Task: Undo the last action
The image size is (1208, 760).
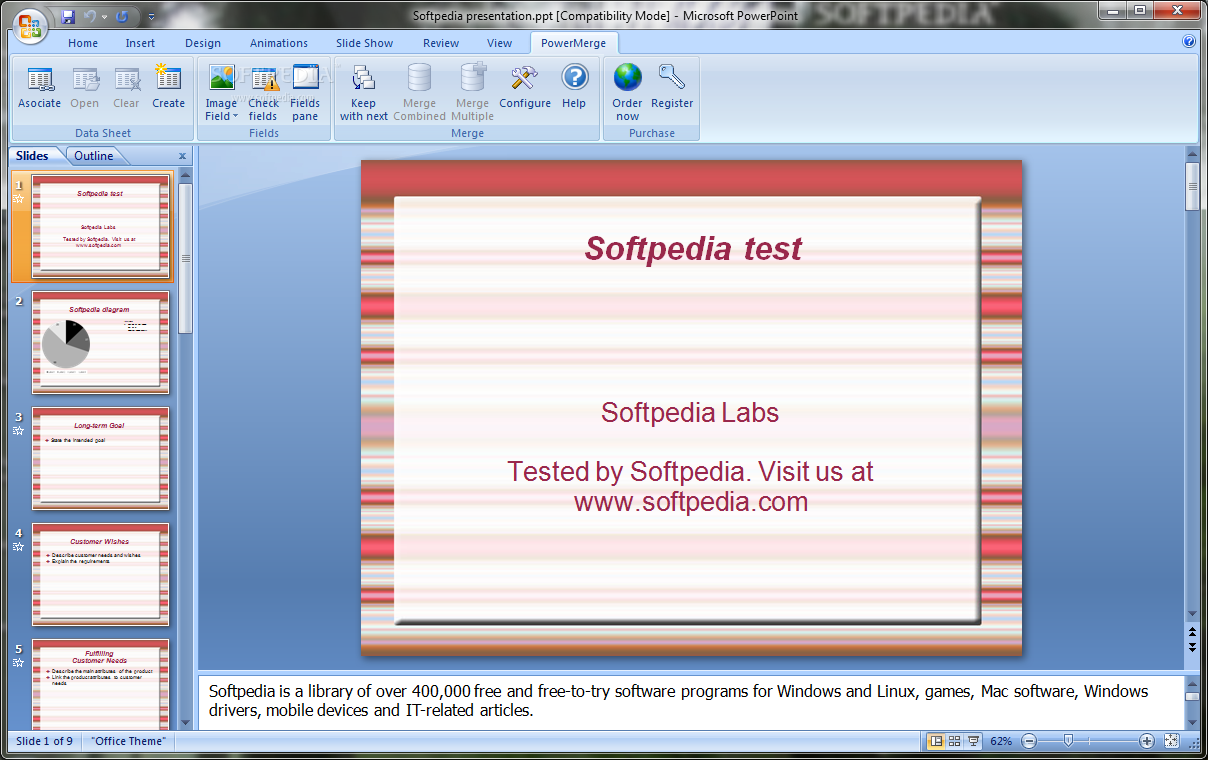Action: pyautogui.click(x=91, y=16)
